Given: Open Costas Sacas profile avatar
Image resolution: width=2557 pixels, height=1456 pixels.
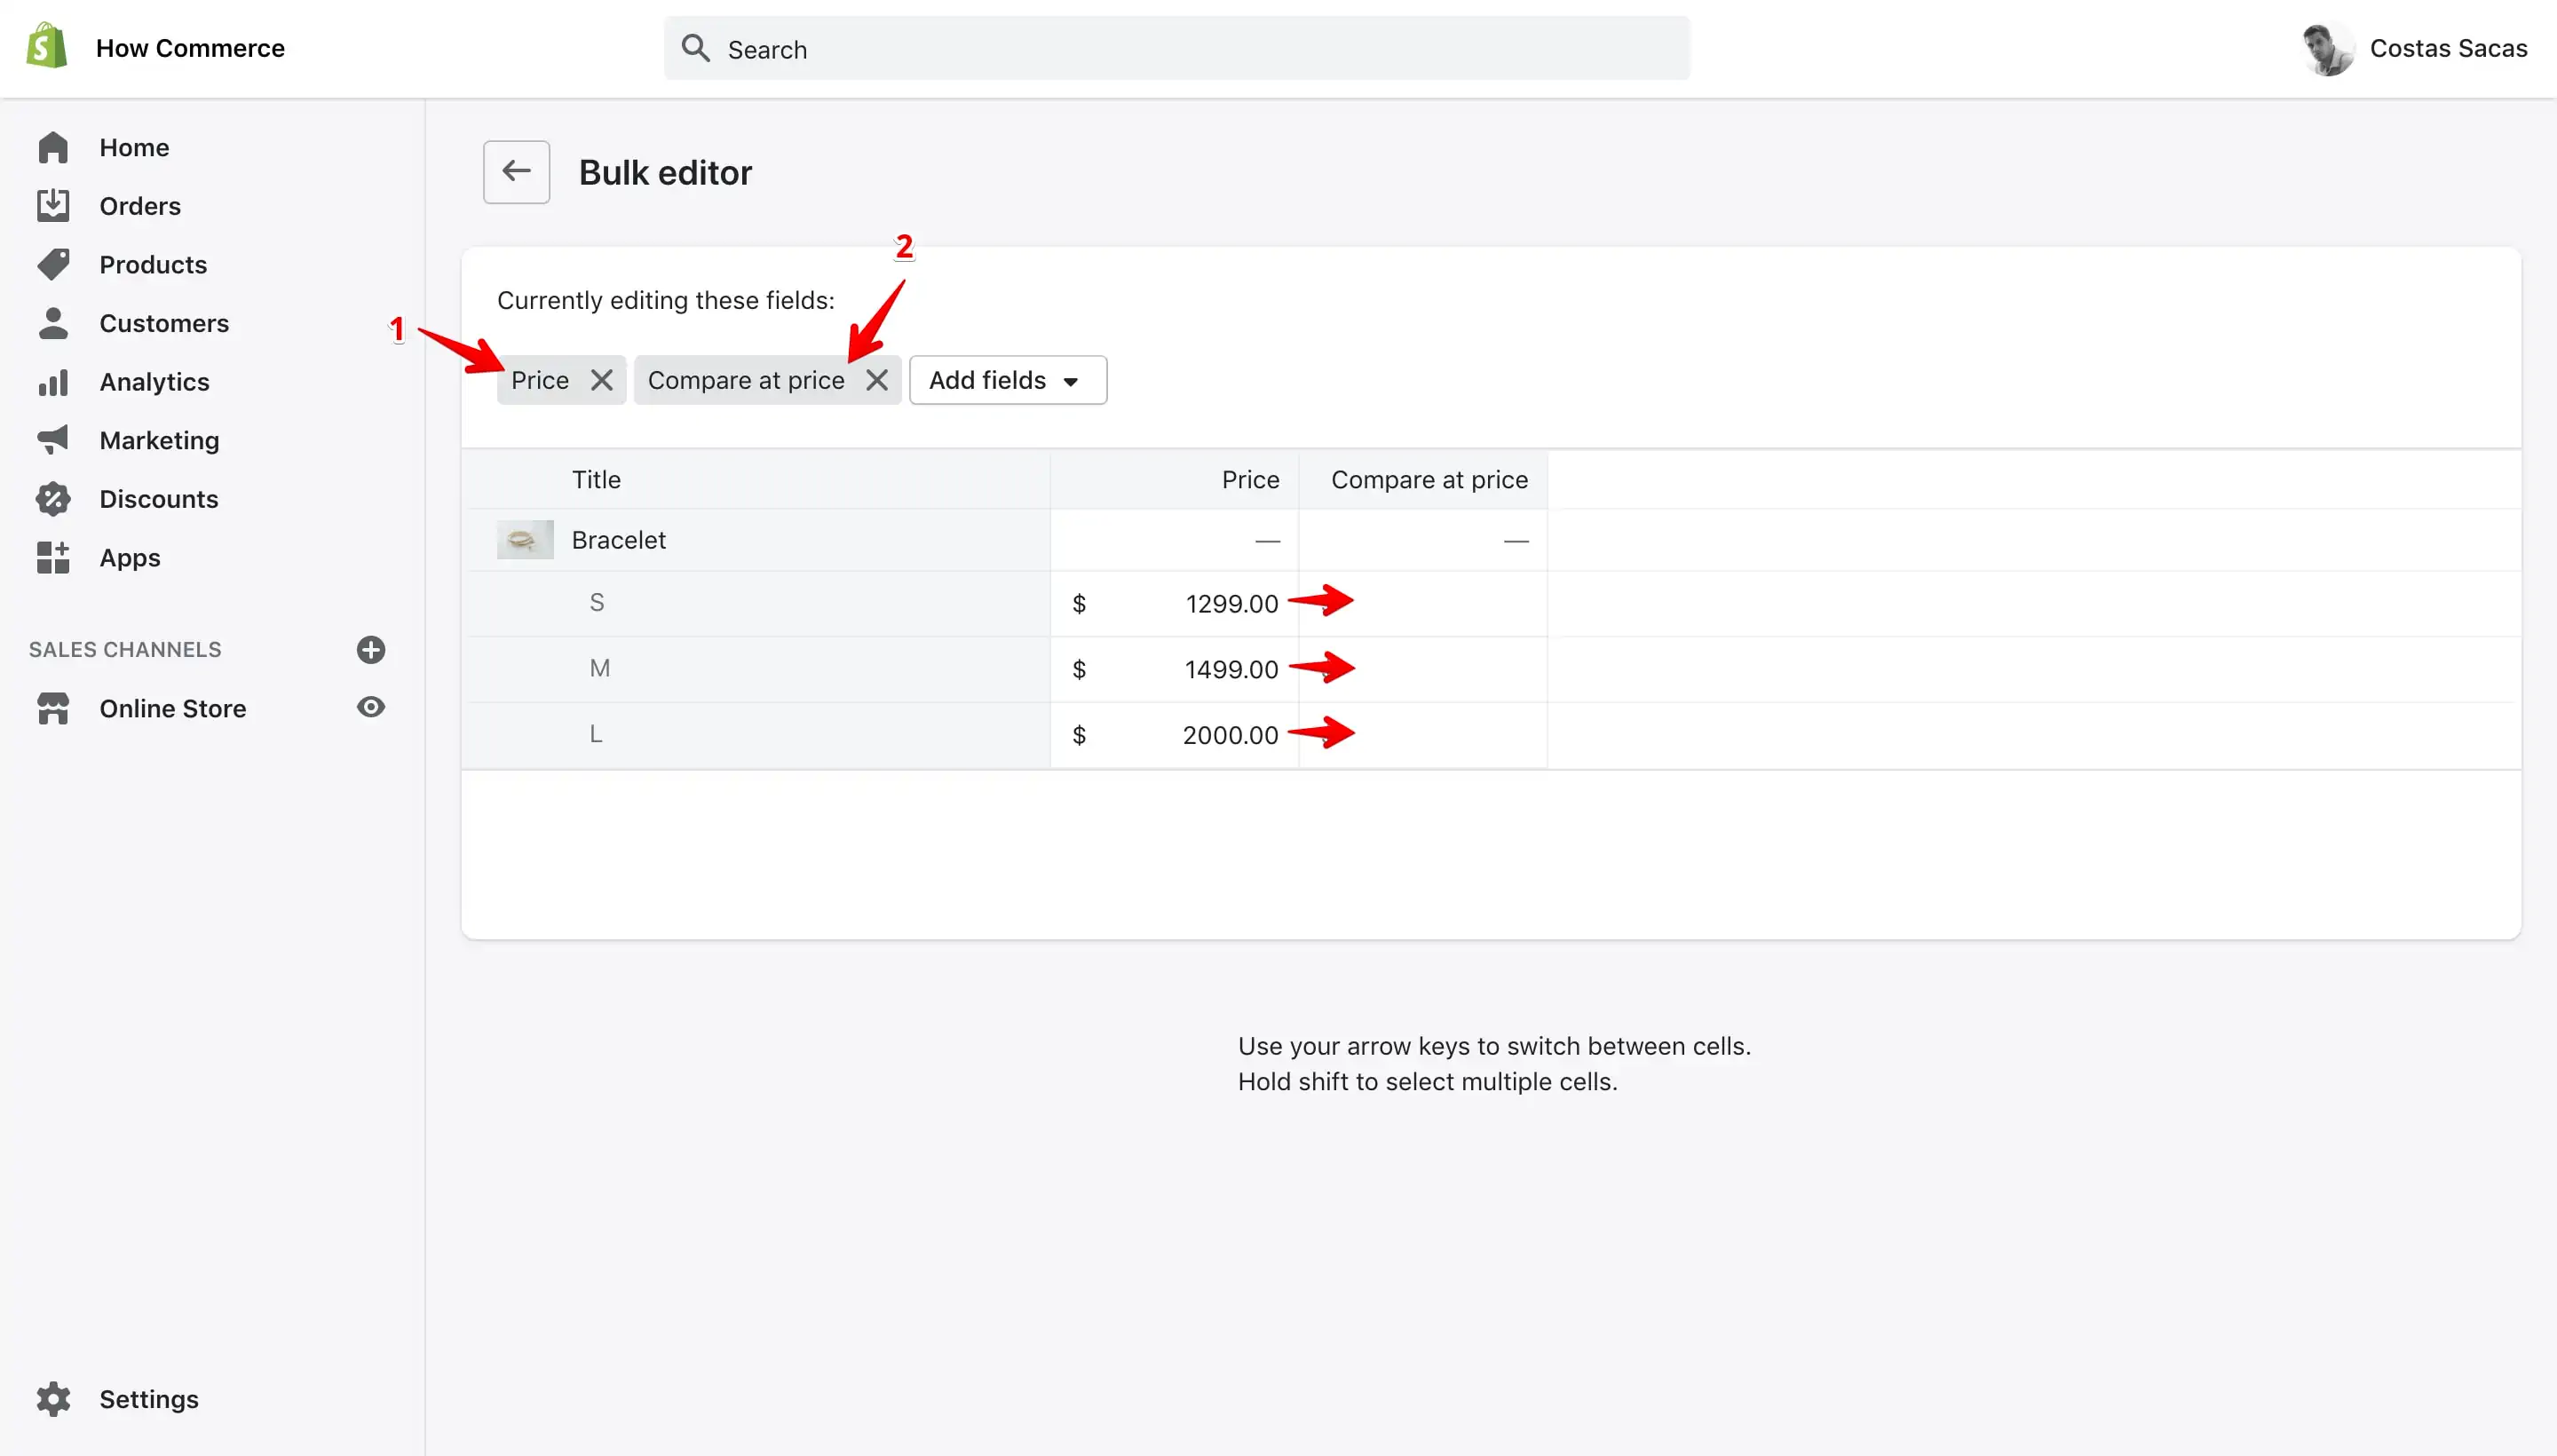Looking at the screenshot, I should [x=2328, y=48].
